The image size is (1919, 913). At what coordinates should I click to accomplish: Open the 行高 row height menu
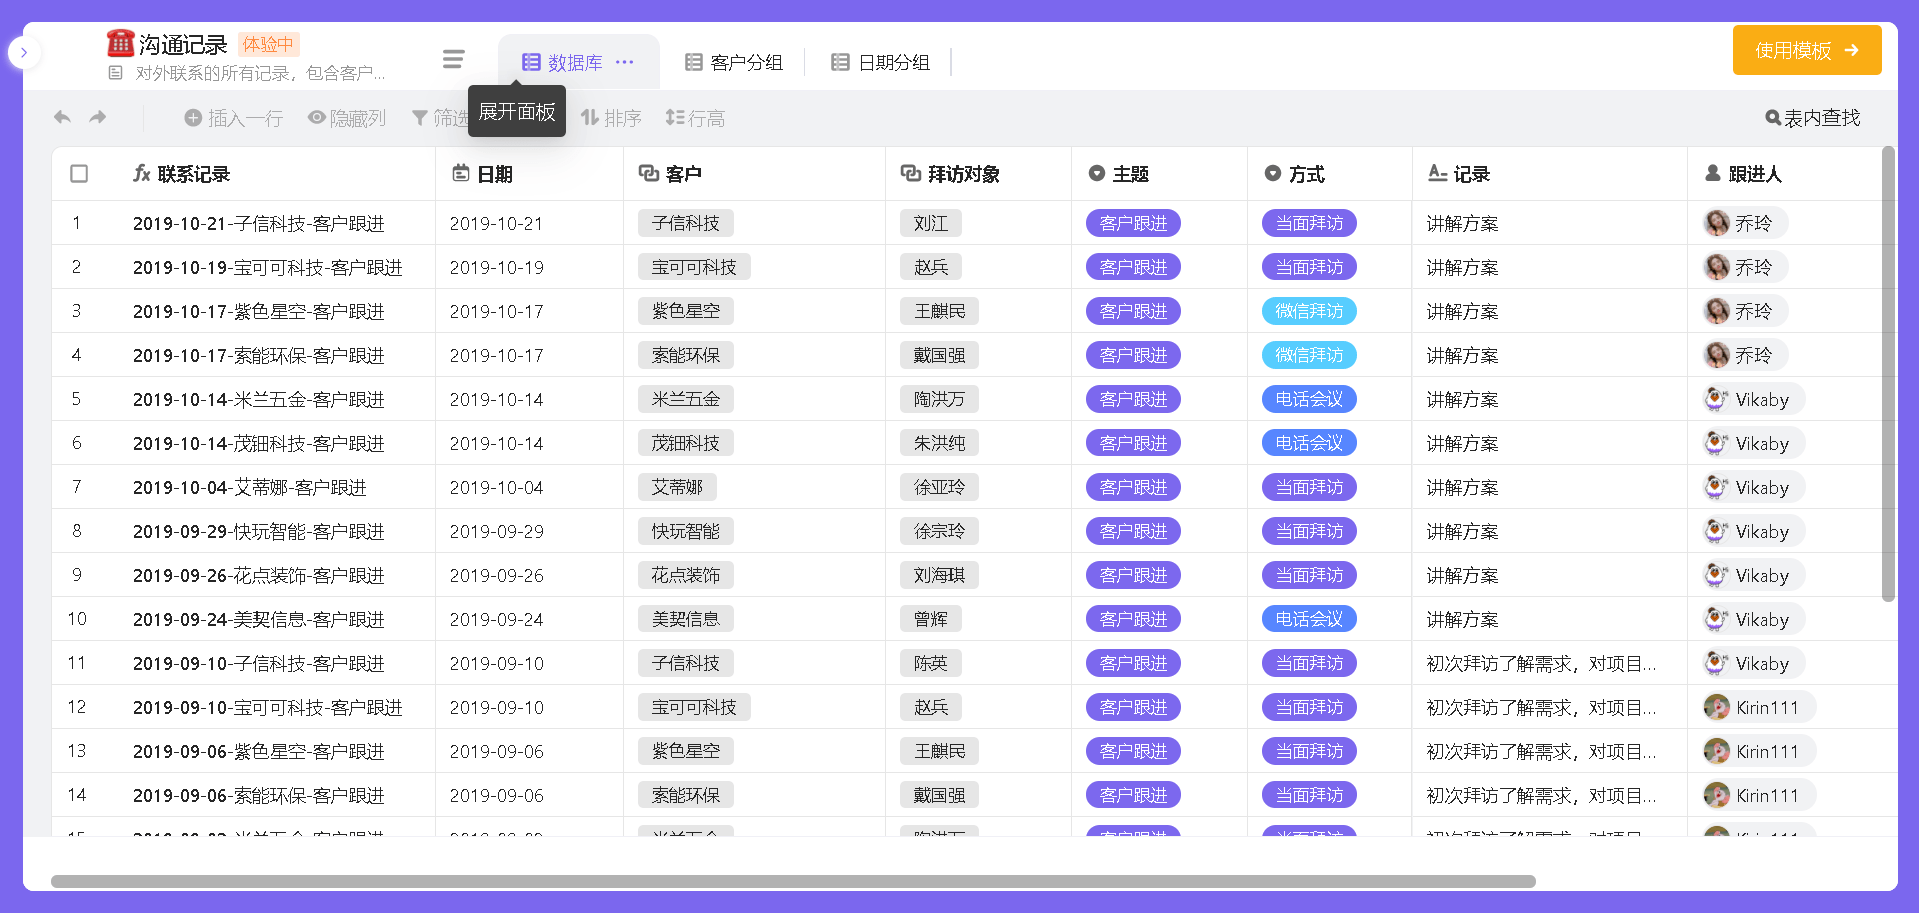pos(695,118)
